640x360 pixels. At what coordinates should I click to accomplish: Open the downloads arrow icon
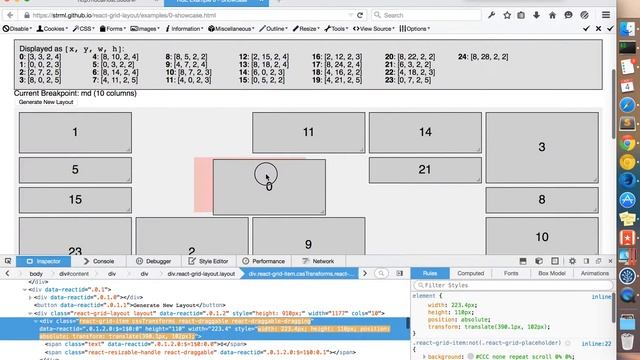pos(536,15)
